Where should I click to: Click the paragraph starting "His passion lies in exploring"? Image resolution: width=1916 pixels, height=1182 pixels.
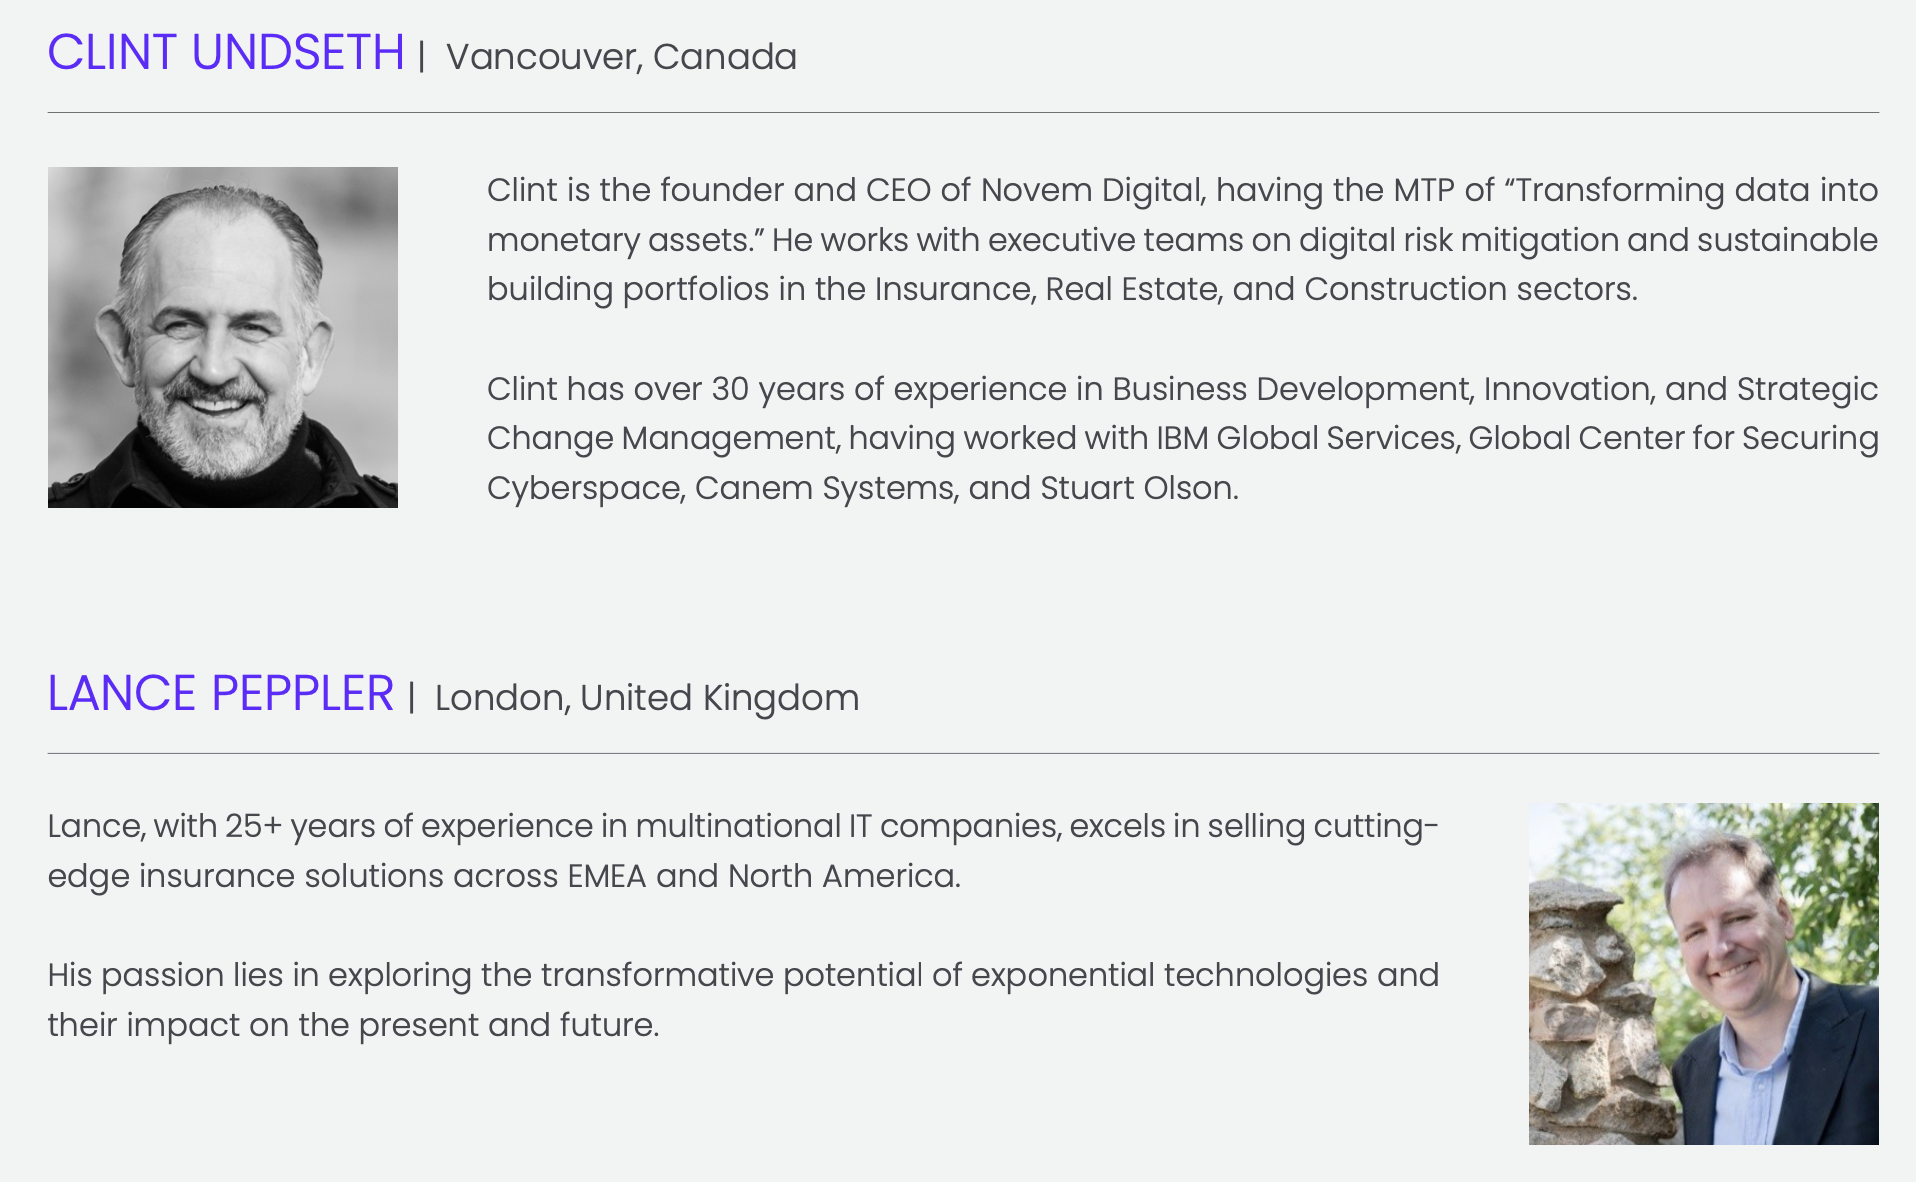743,1000
